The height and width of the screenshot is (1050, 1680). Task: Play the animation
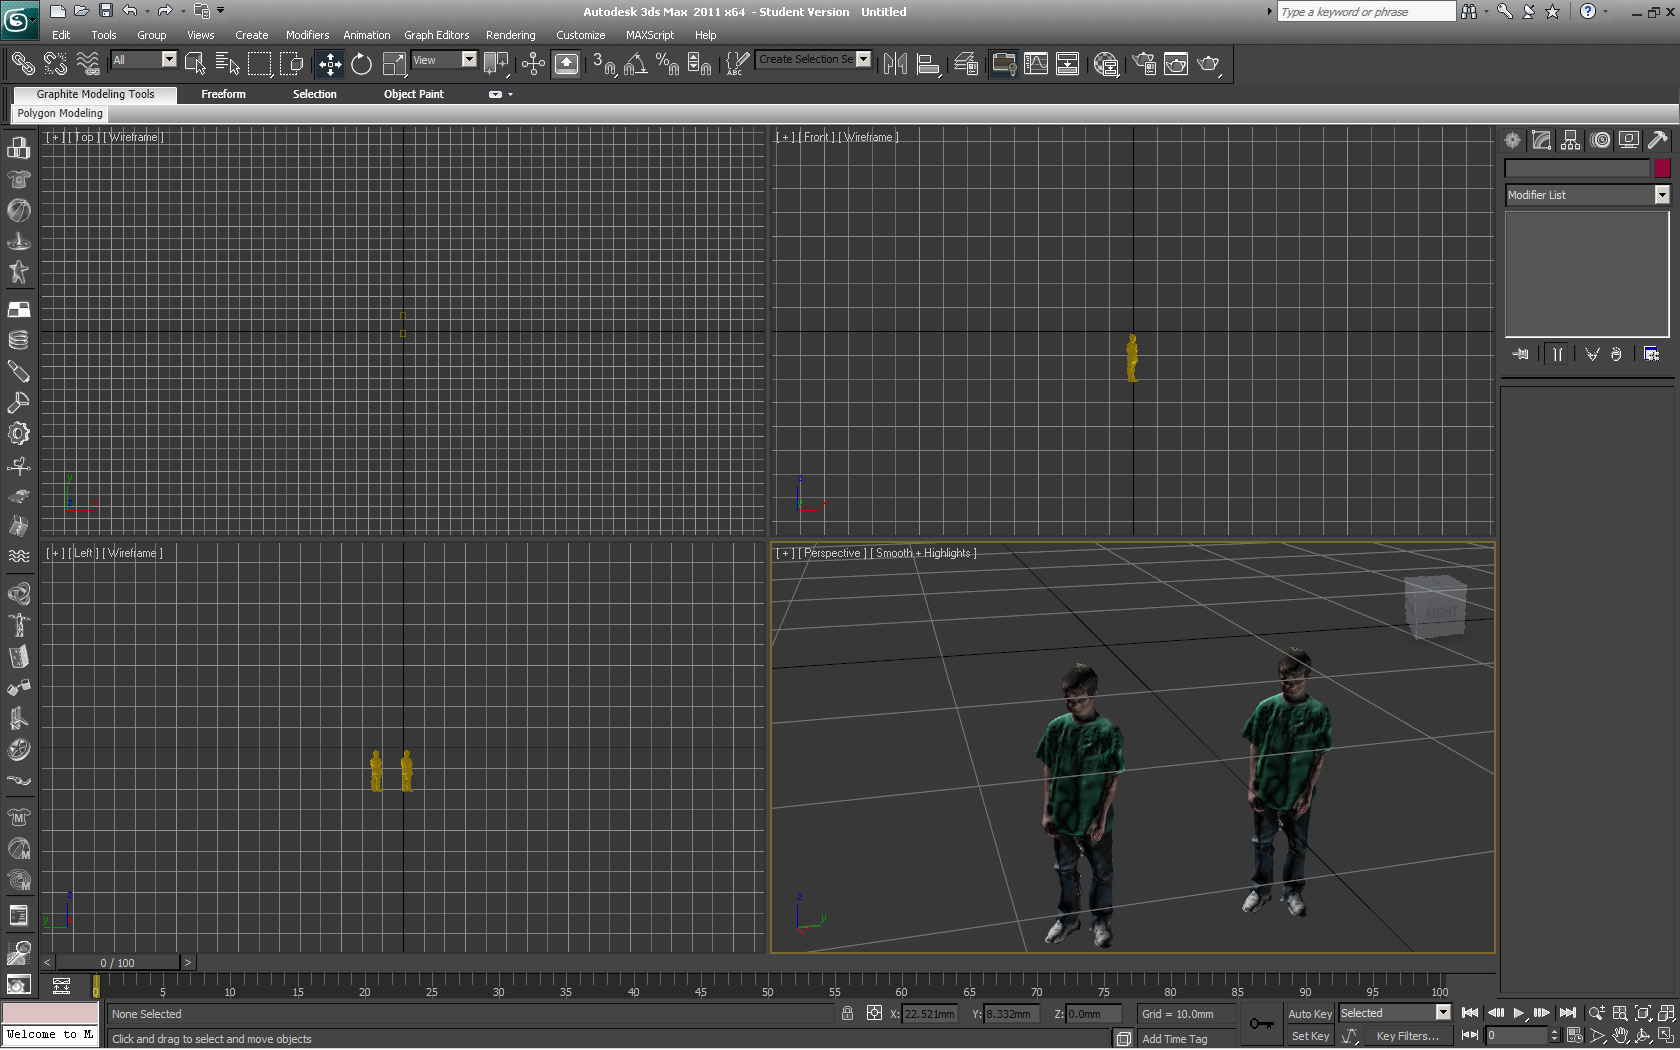pos(1518,1013)
